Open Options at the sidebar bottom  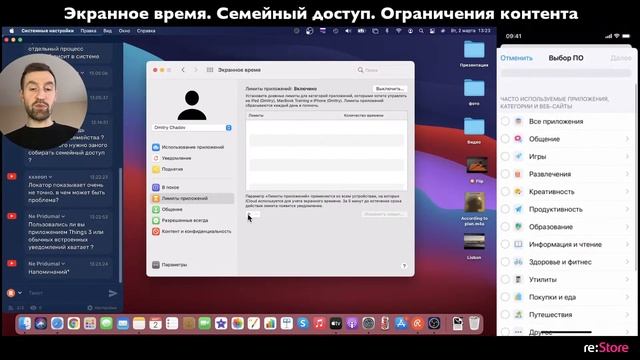click(170, 264)
